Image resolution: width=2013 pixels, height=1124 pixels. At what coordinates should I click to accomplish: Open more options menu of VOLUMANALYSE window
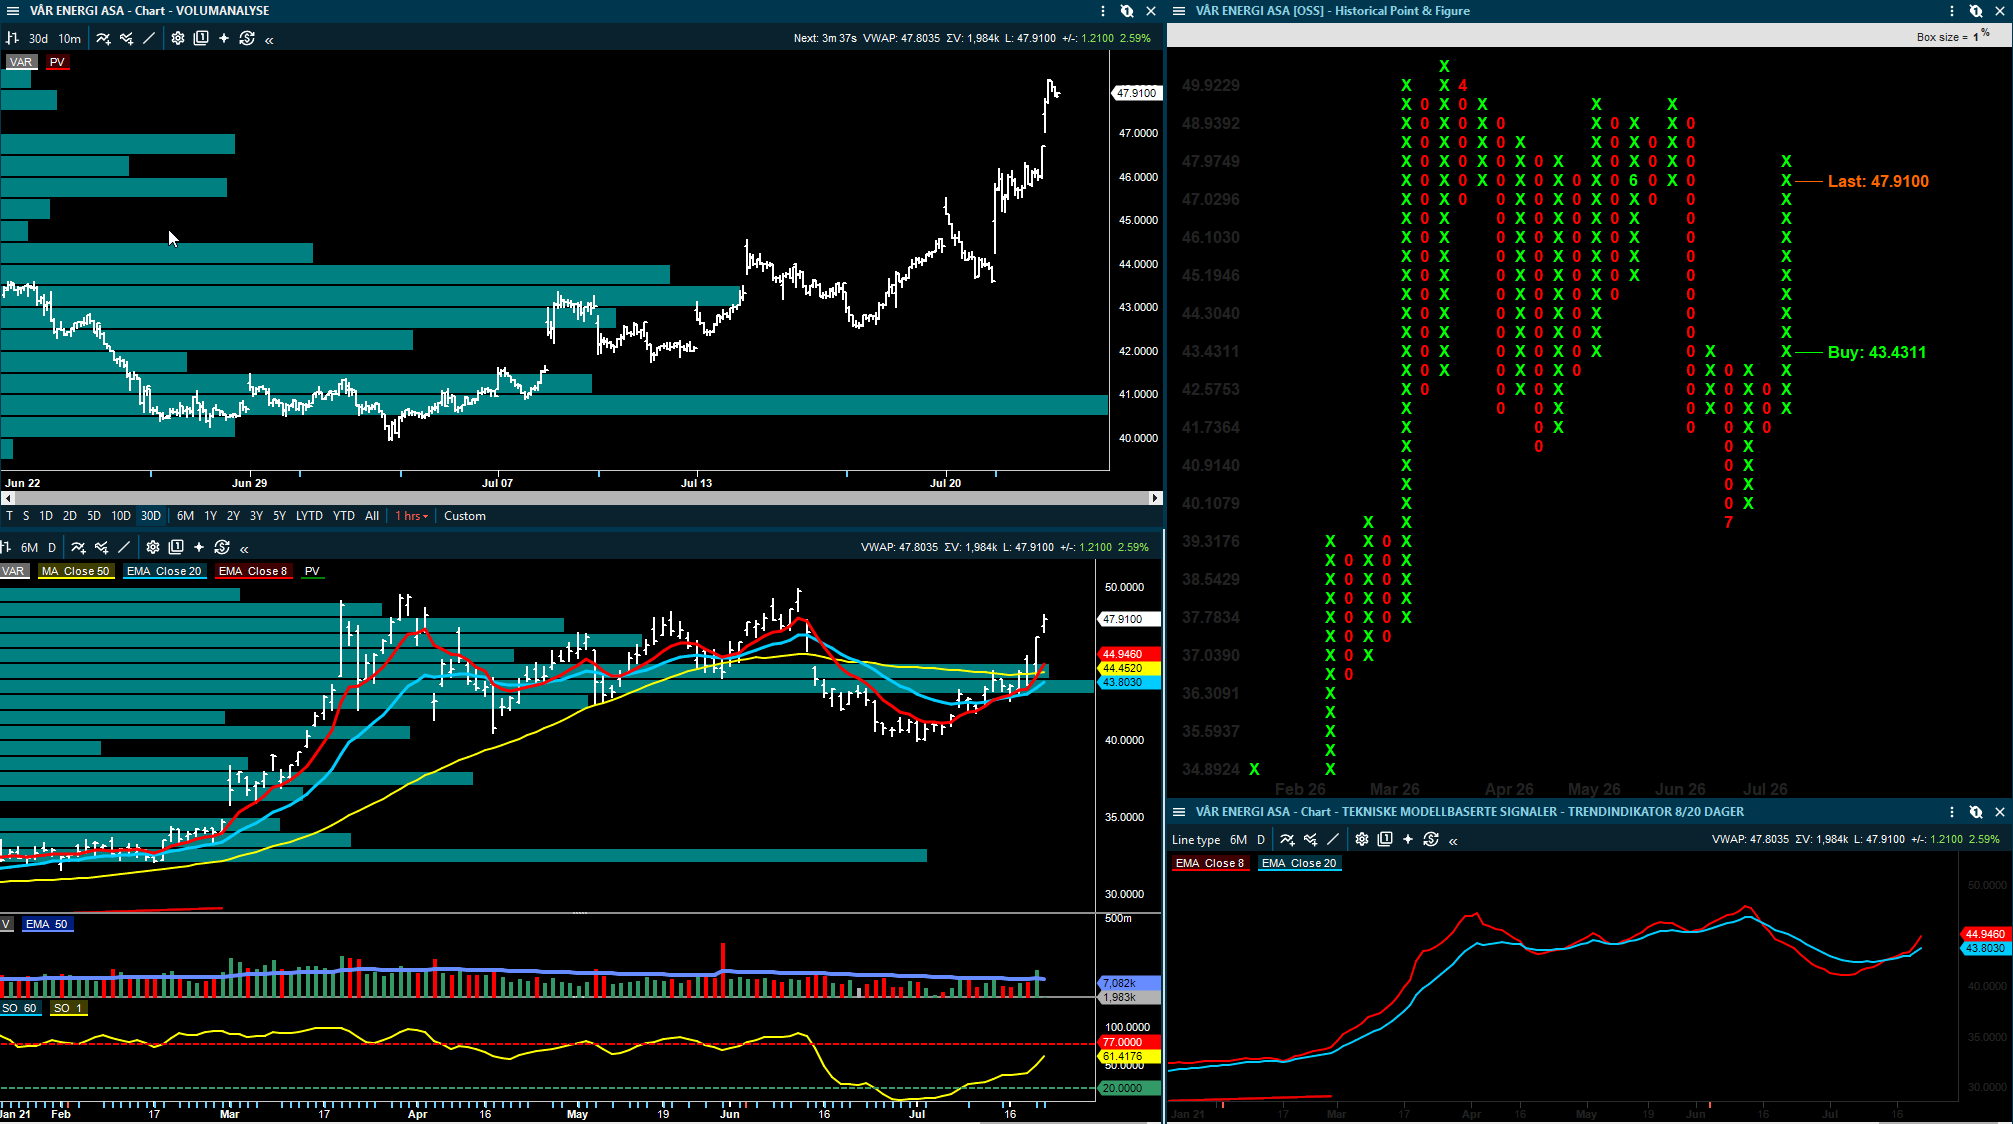1103,11
